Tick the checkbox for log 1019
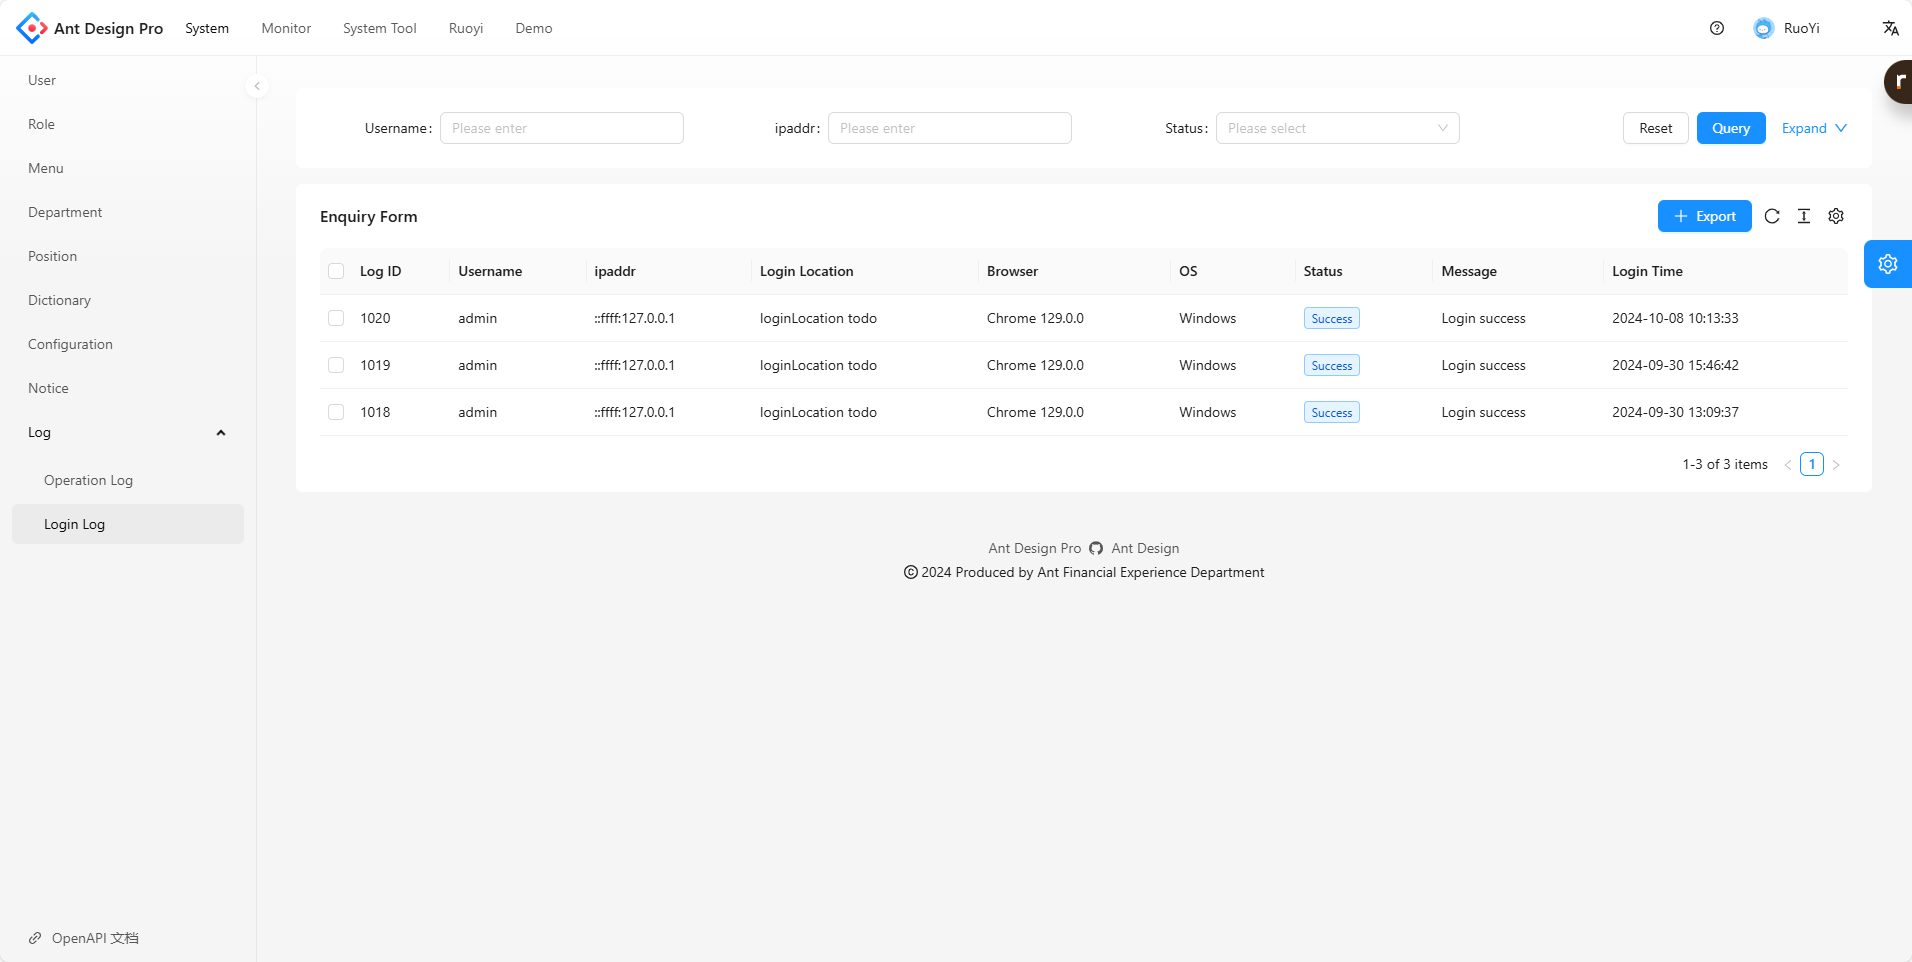 pyautogui.click(x=336, y=365)
